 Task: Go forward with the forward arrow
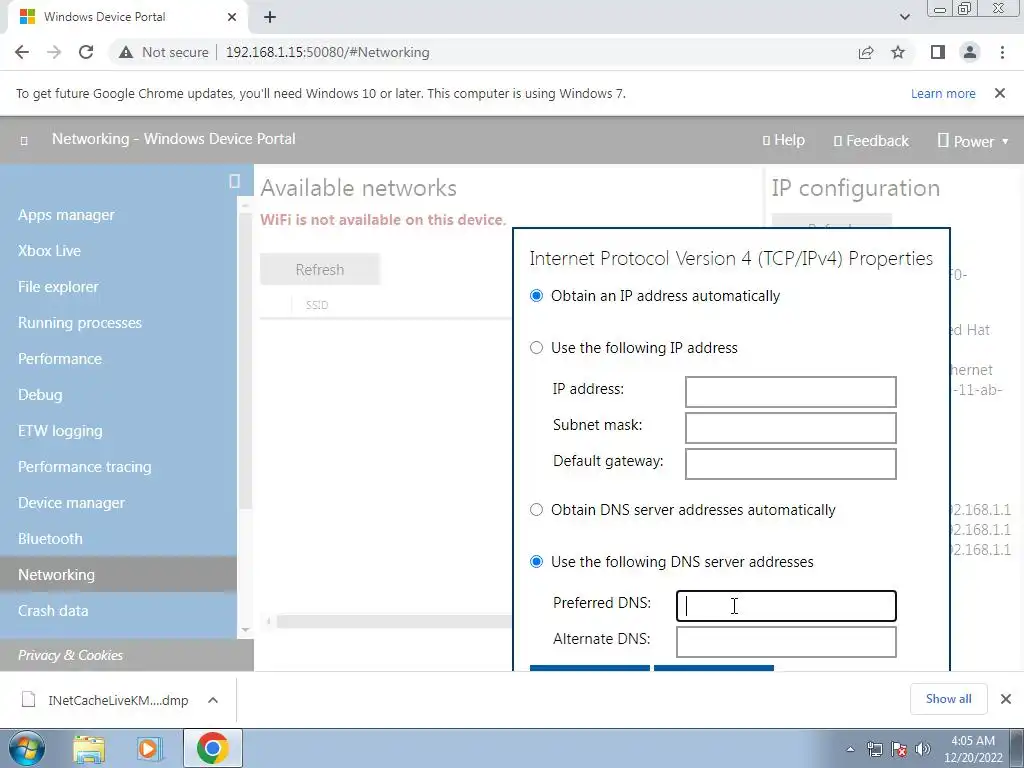[x=54, y=52]
